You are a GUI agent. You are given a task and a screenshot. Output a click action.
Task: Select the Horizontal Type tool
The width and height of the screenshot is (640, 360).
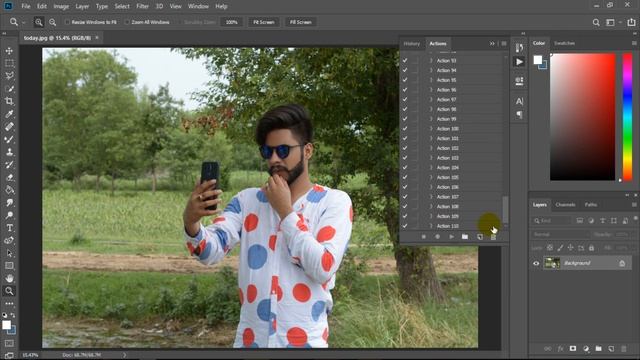tap(9, 228)
